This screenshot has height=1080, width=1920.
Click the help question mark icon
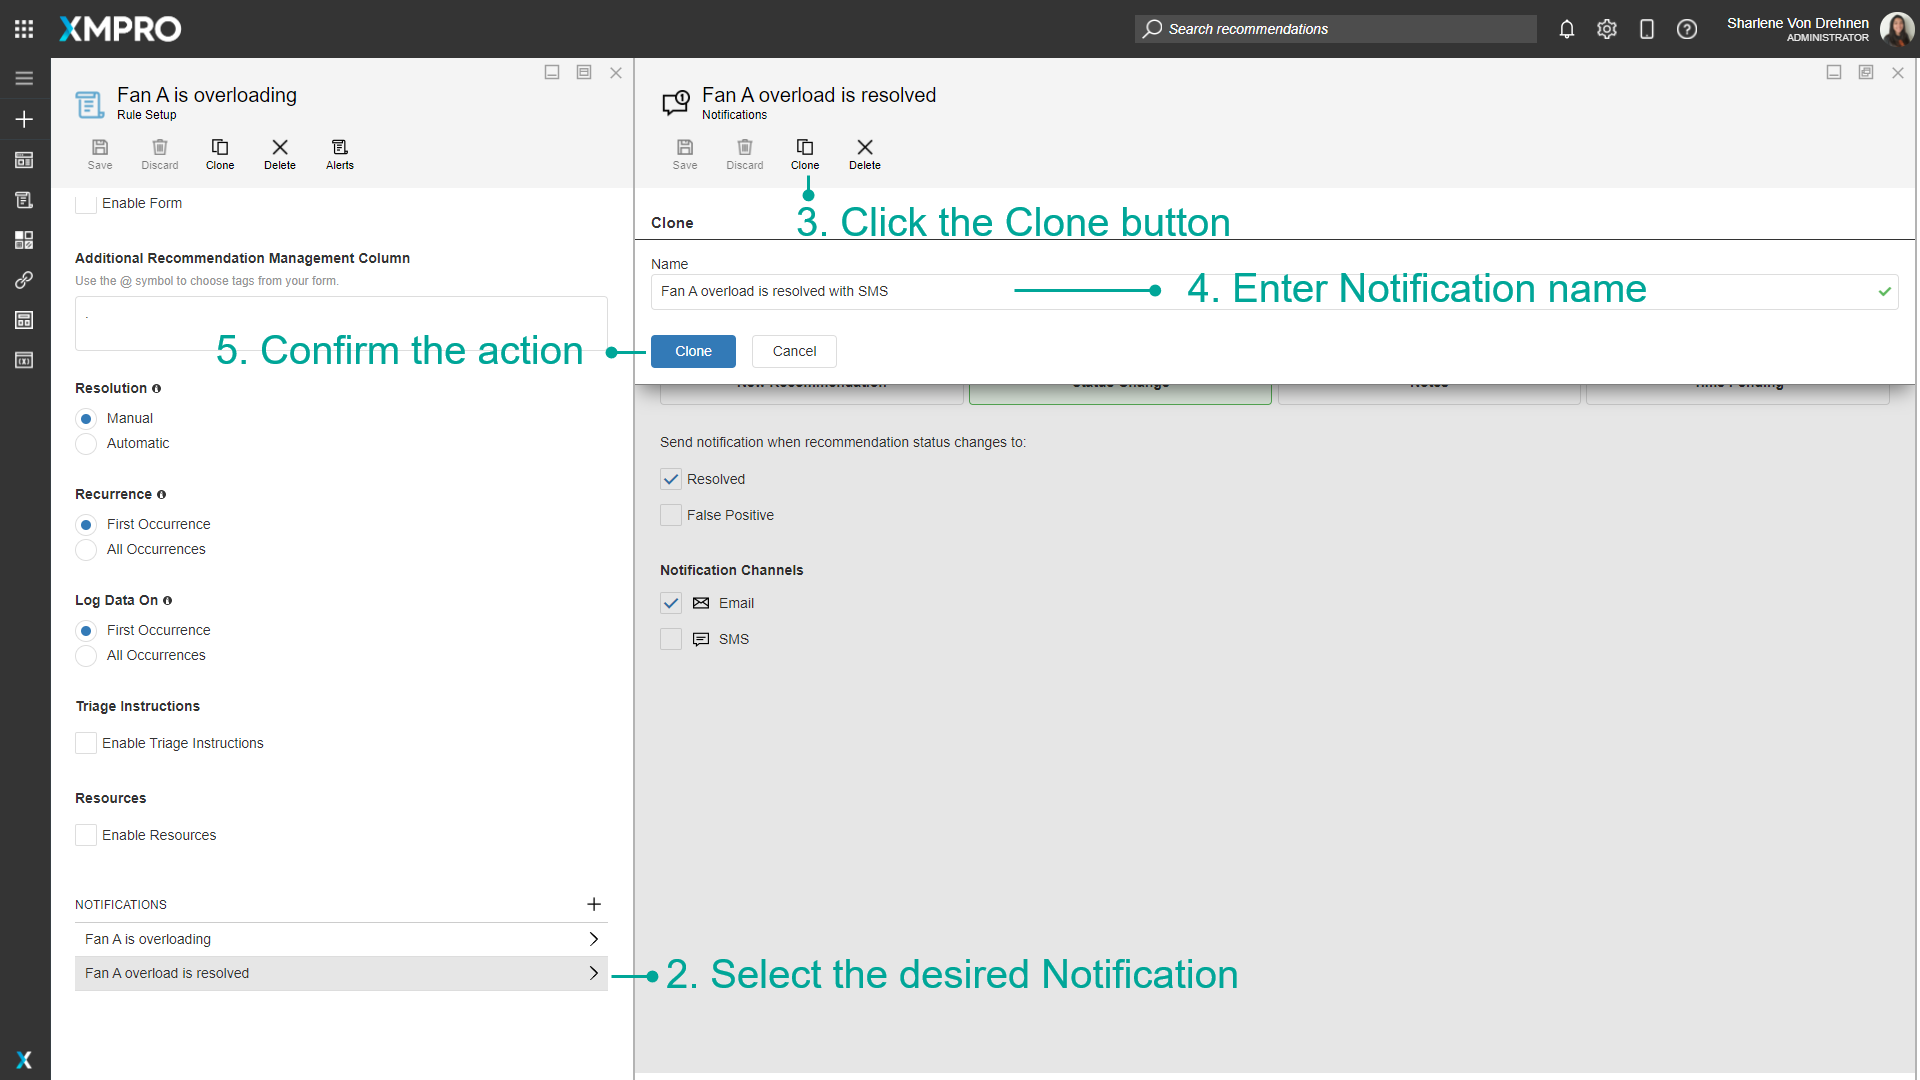1687,29
